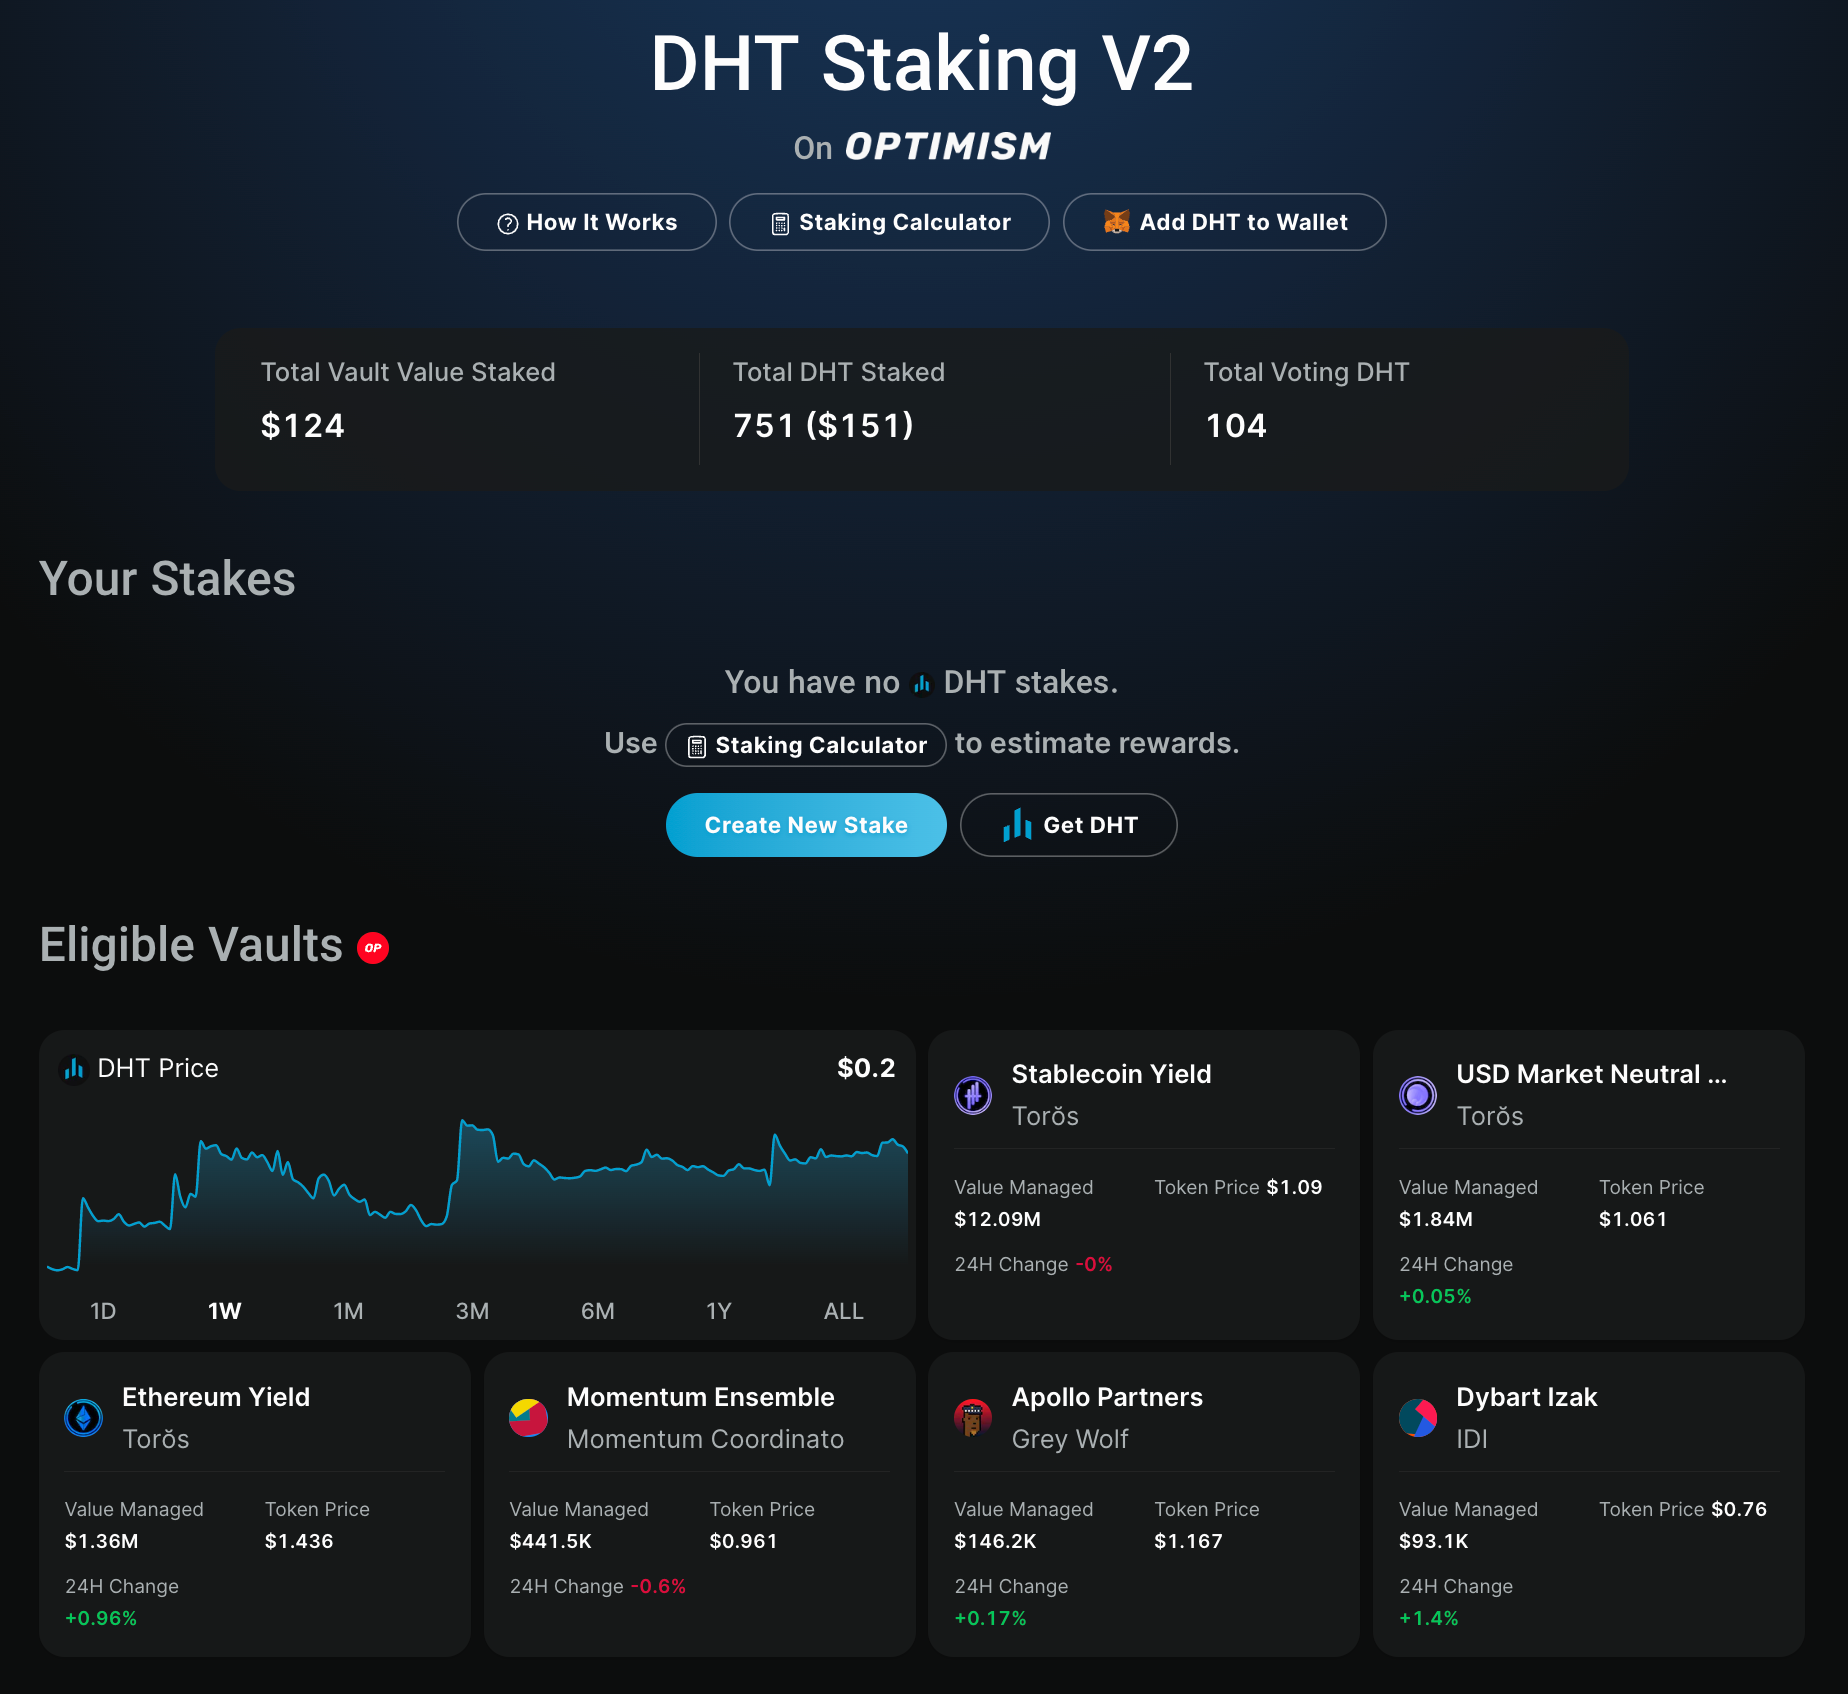Click the red OP badge beside Eligible Vaults
Viewport: 1848px width, 1694px height.
[373, 948]
